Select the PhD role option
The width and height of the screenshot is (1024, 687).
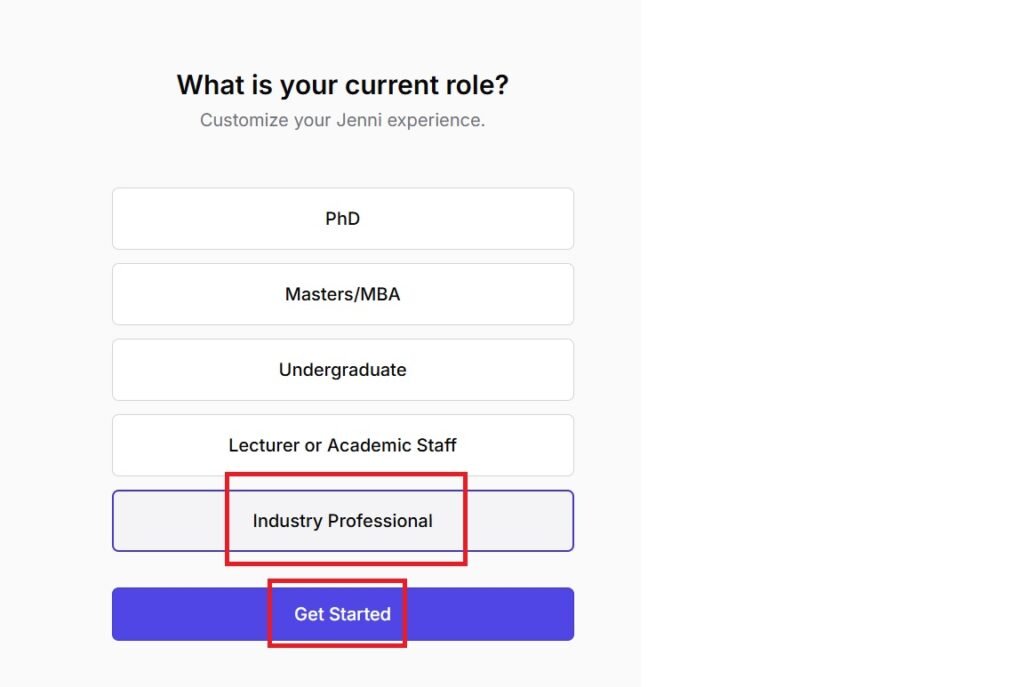pyautogui.click(x=342, y=218)
